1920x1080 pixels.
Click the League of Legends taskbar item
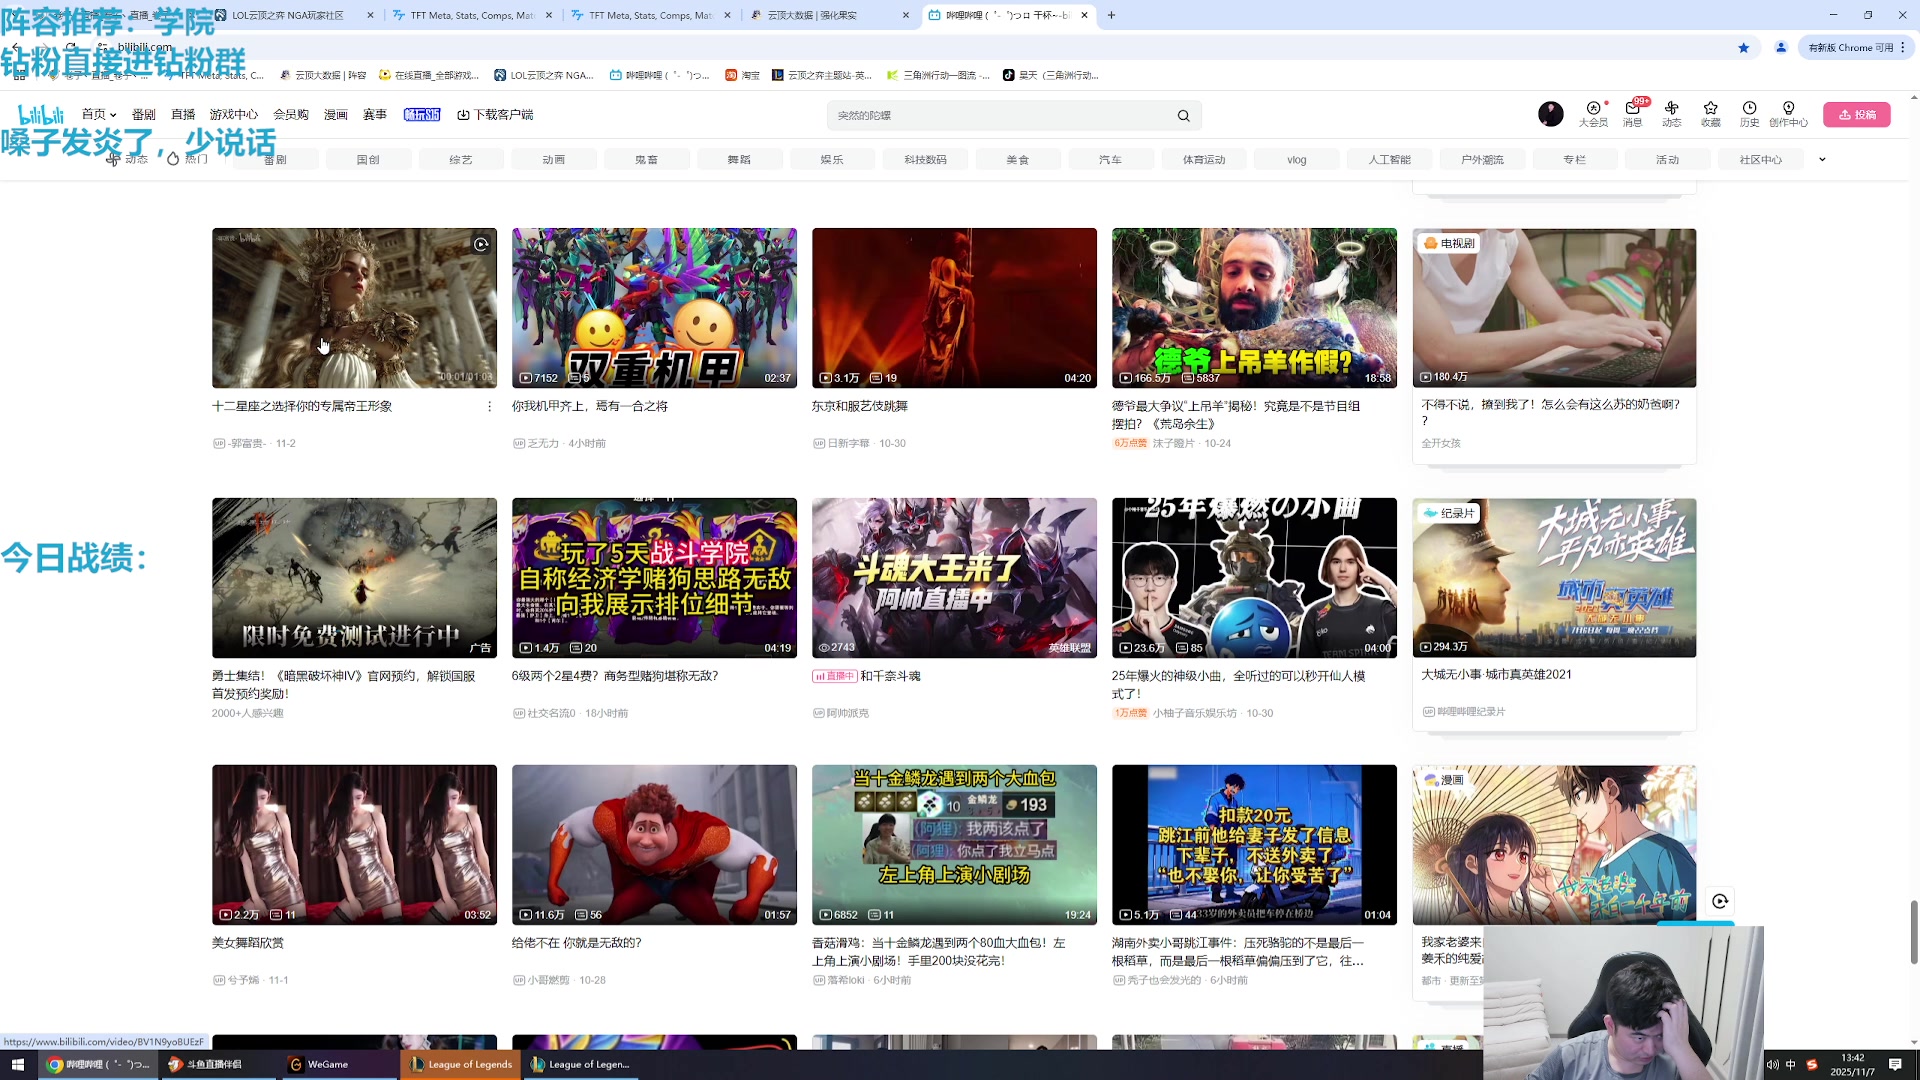461,1064
